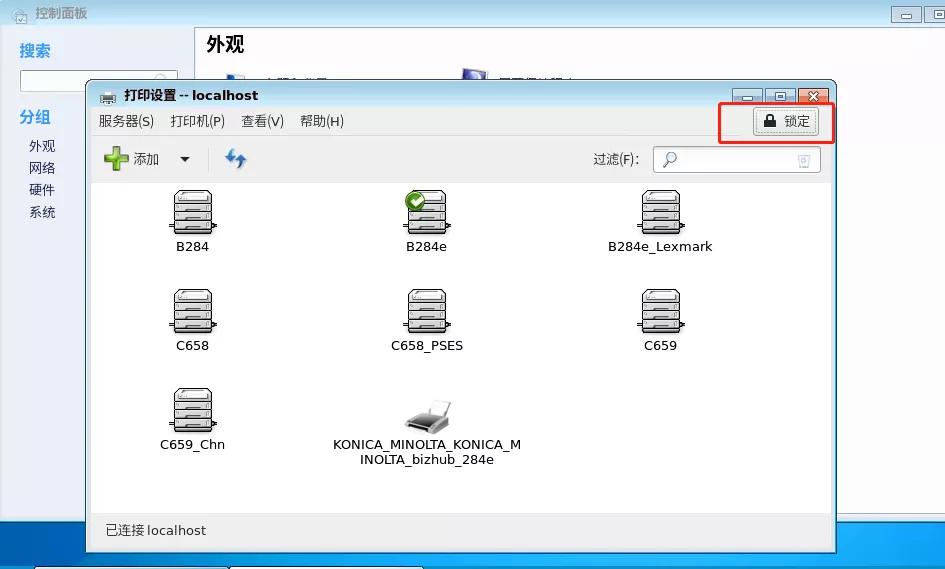Screen dimensions: 945x569
Task: Select the KONICA_MINOLTA bizhub_284e printer icon
Action: pyautogui.click(x=427, y=416)
